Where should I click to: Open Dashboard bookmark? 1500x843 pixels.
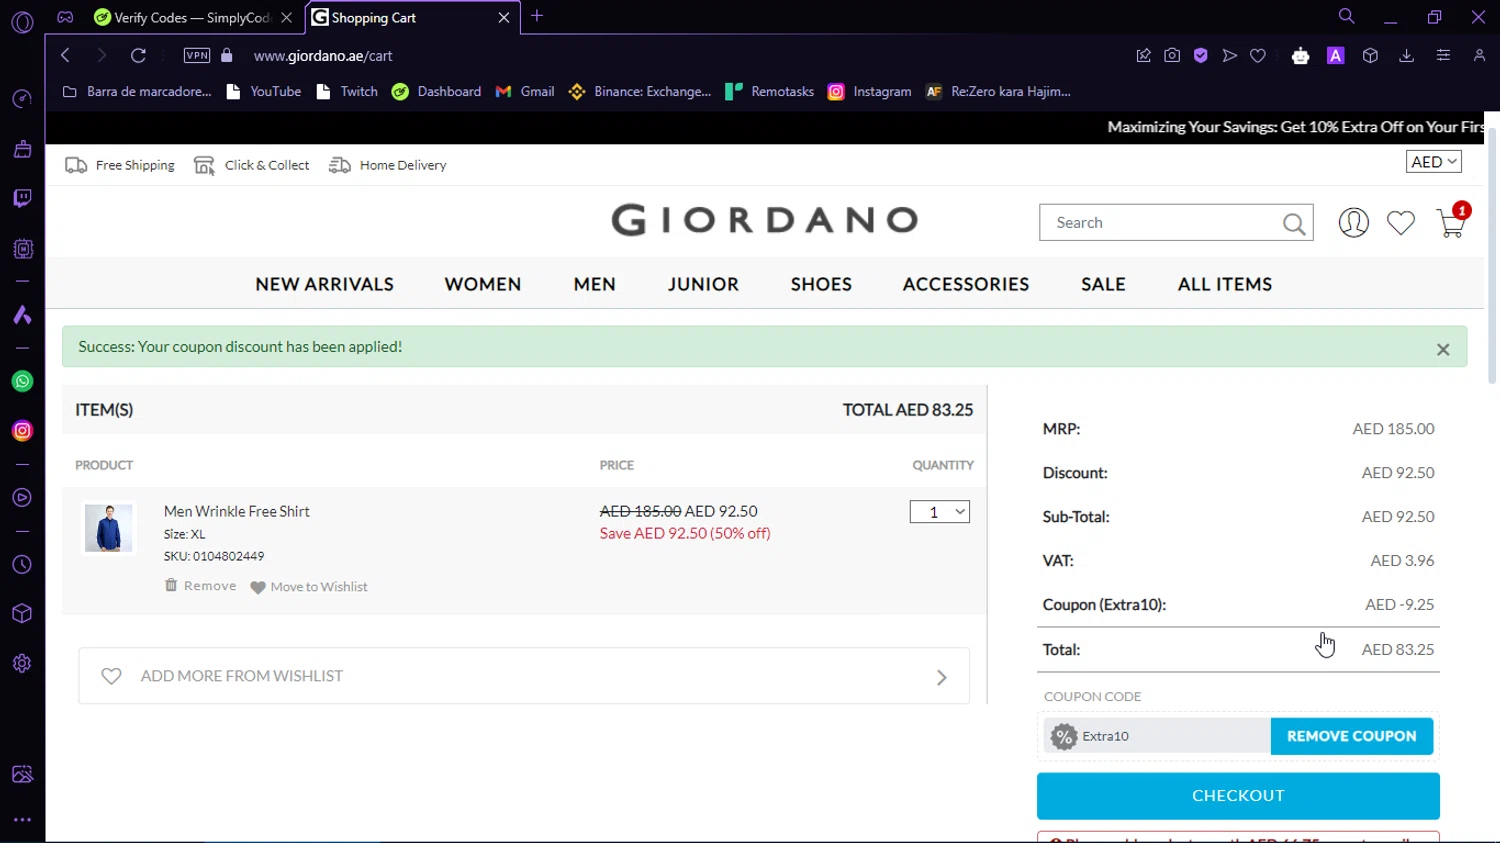click(x=437, y=91)
